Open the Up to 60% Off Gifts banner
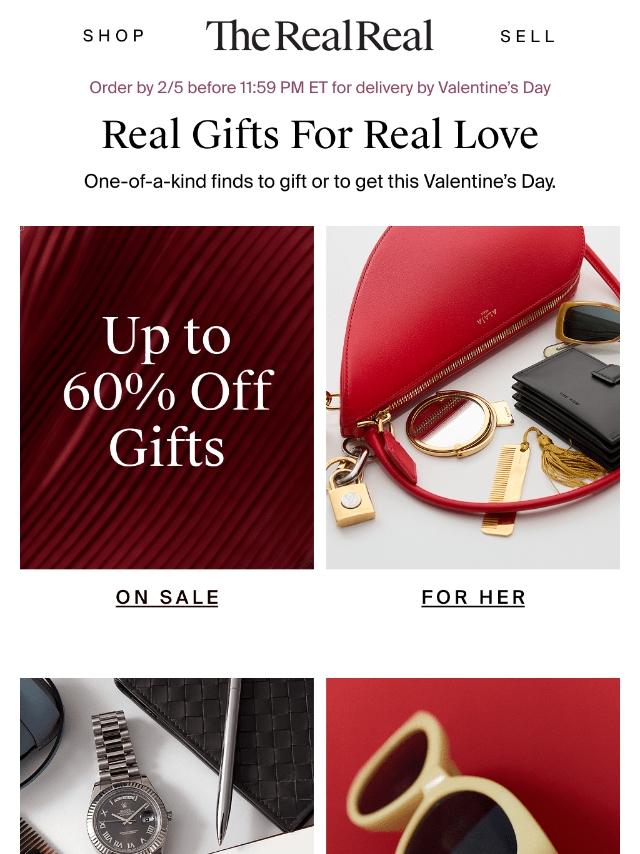This screenshot has height=854, width=640. tap(167, 398)
